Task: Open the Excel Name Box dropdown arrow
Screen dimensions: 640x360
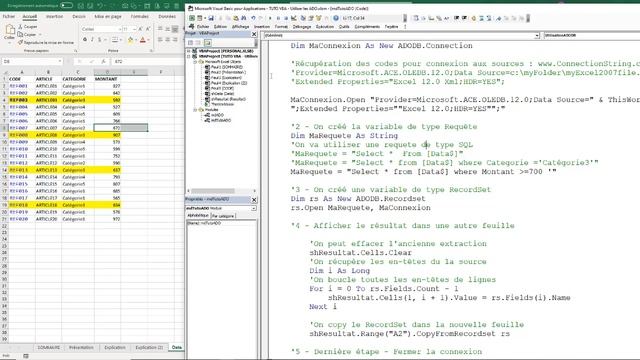Action: [x=60, y=61]
